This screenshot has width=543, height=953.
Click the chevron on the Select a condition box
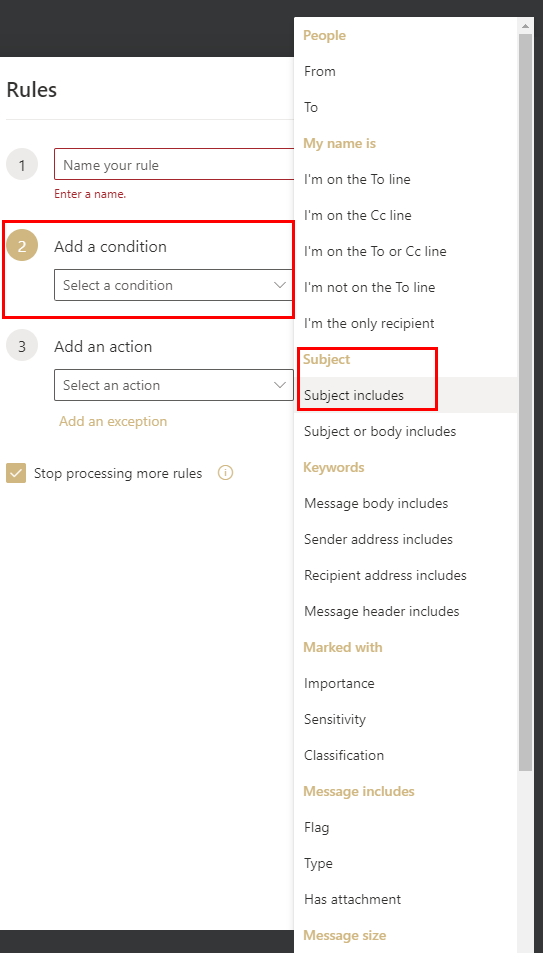280,285
